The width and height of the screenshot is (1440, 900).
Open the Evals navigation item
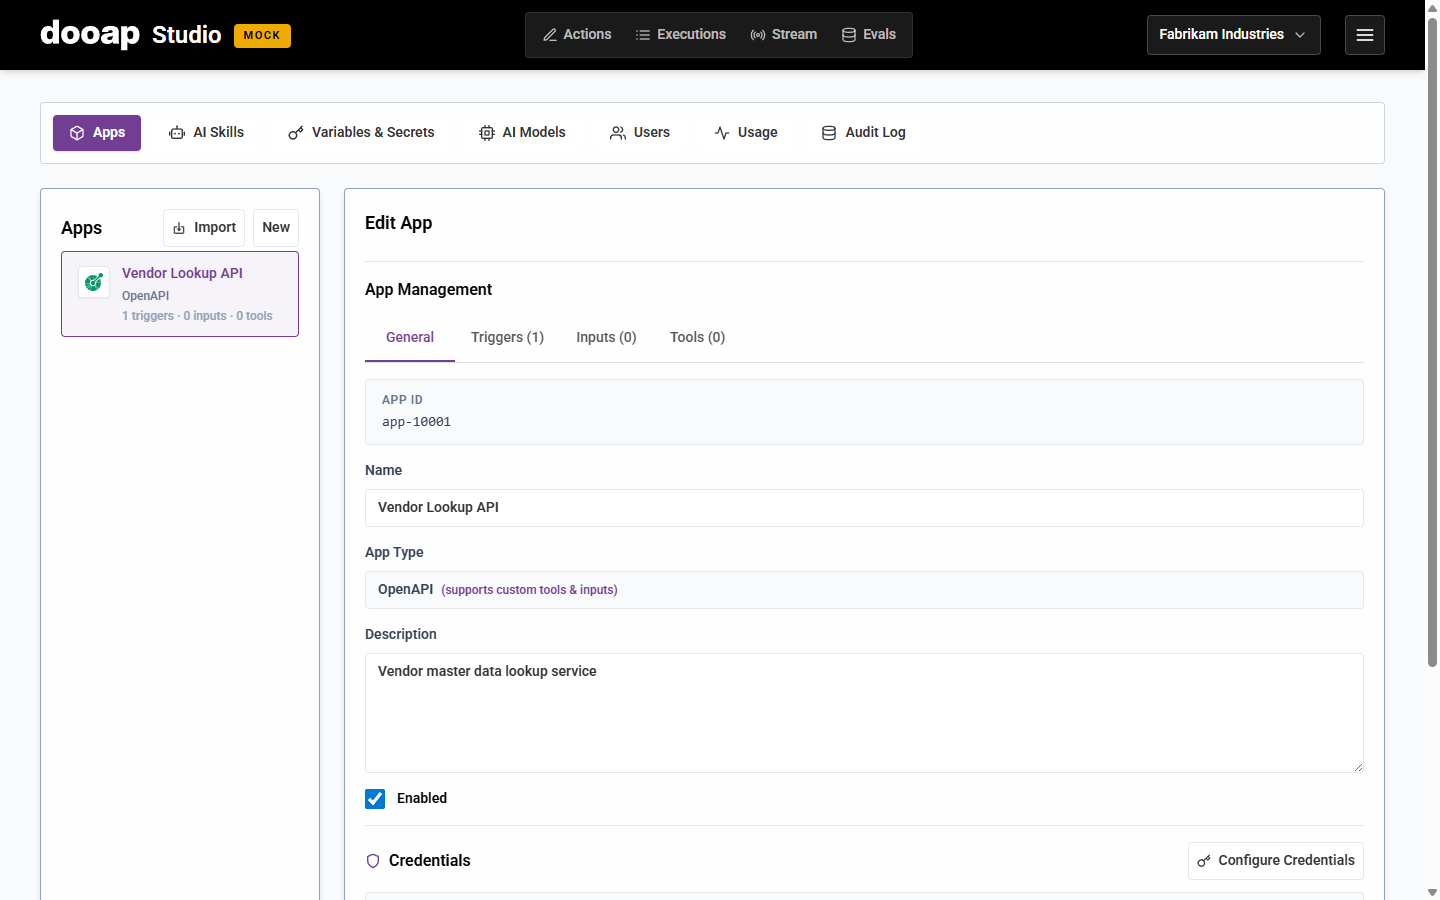(869, 35)
